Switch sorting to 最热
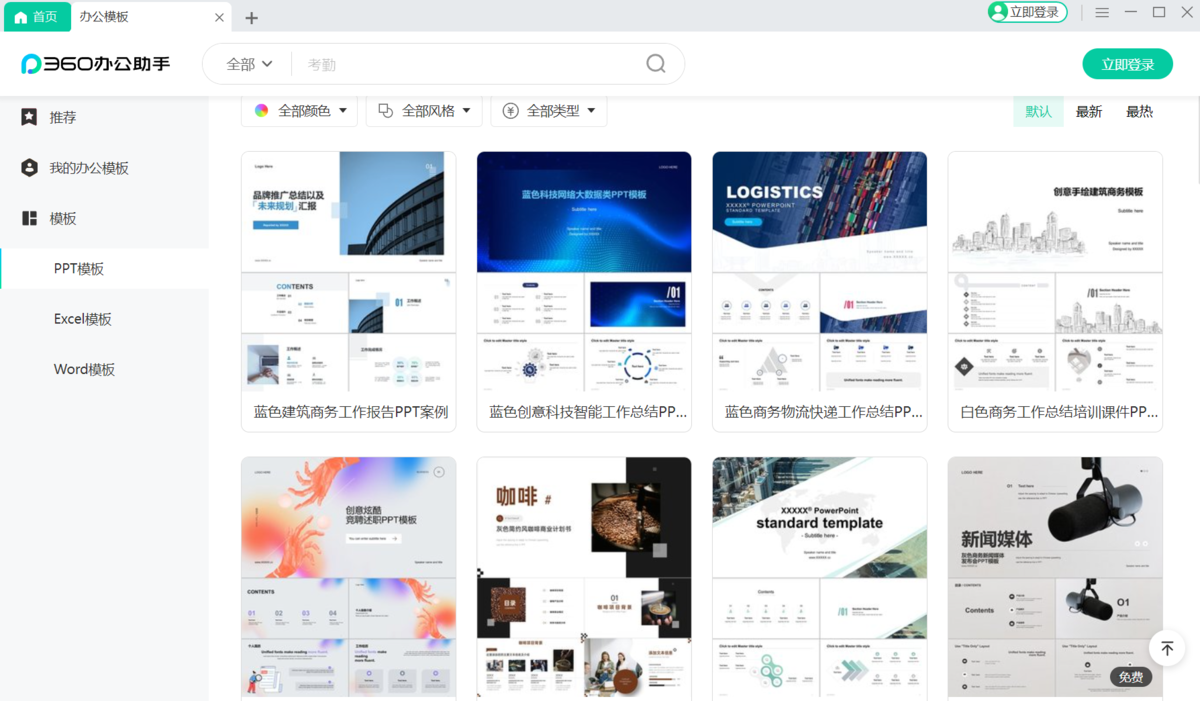1200x701 pixels. tap(1140, 111)
